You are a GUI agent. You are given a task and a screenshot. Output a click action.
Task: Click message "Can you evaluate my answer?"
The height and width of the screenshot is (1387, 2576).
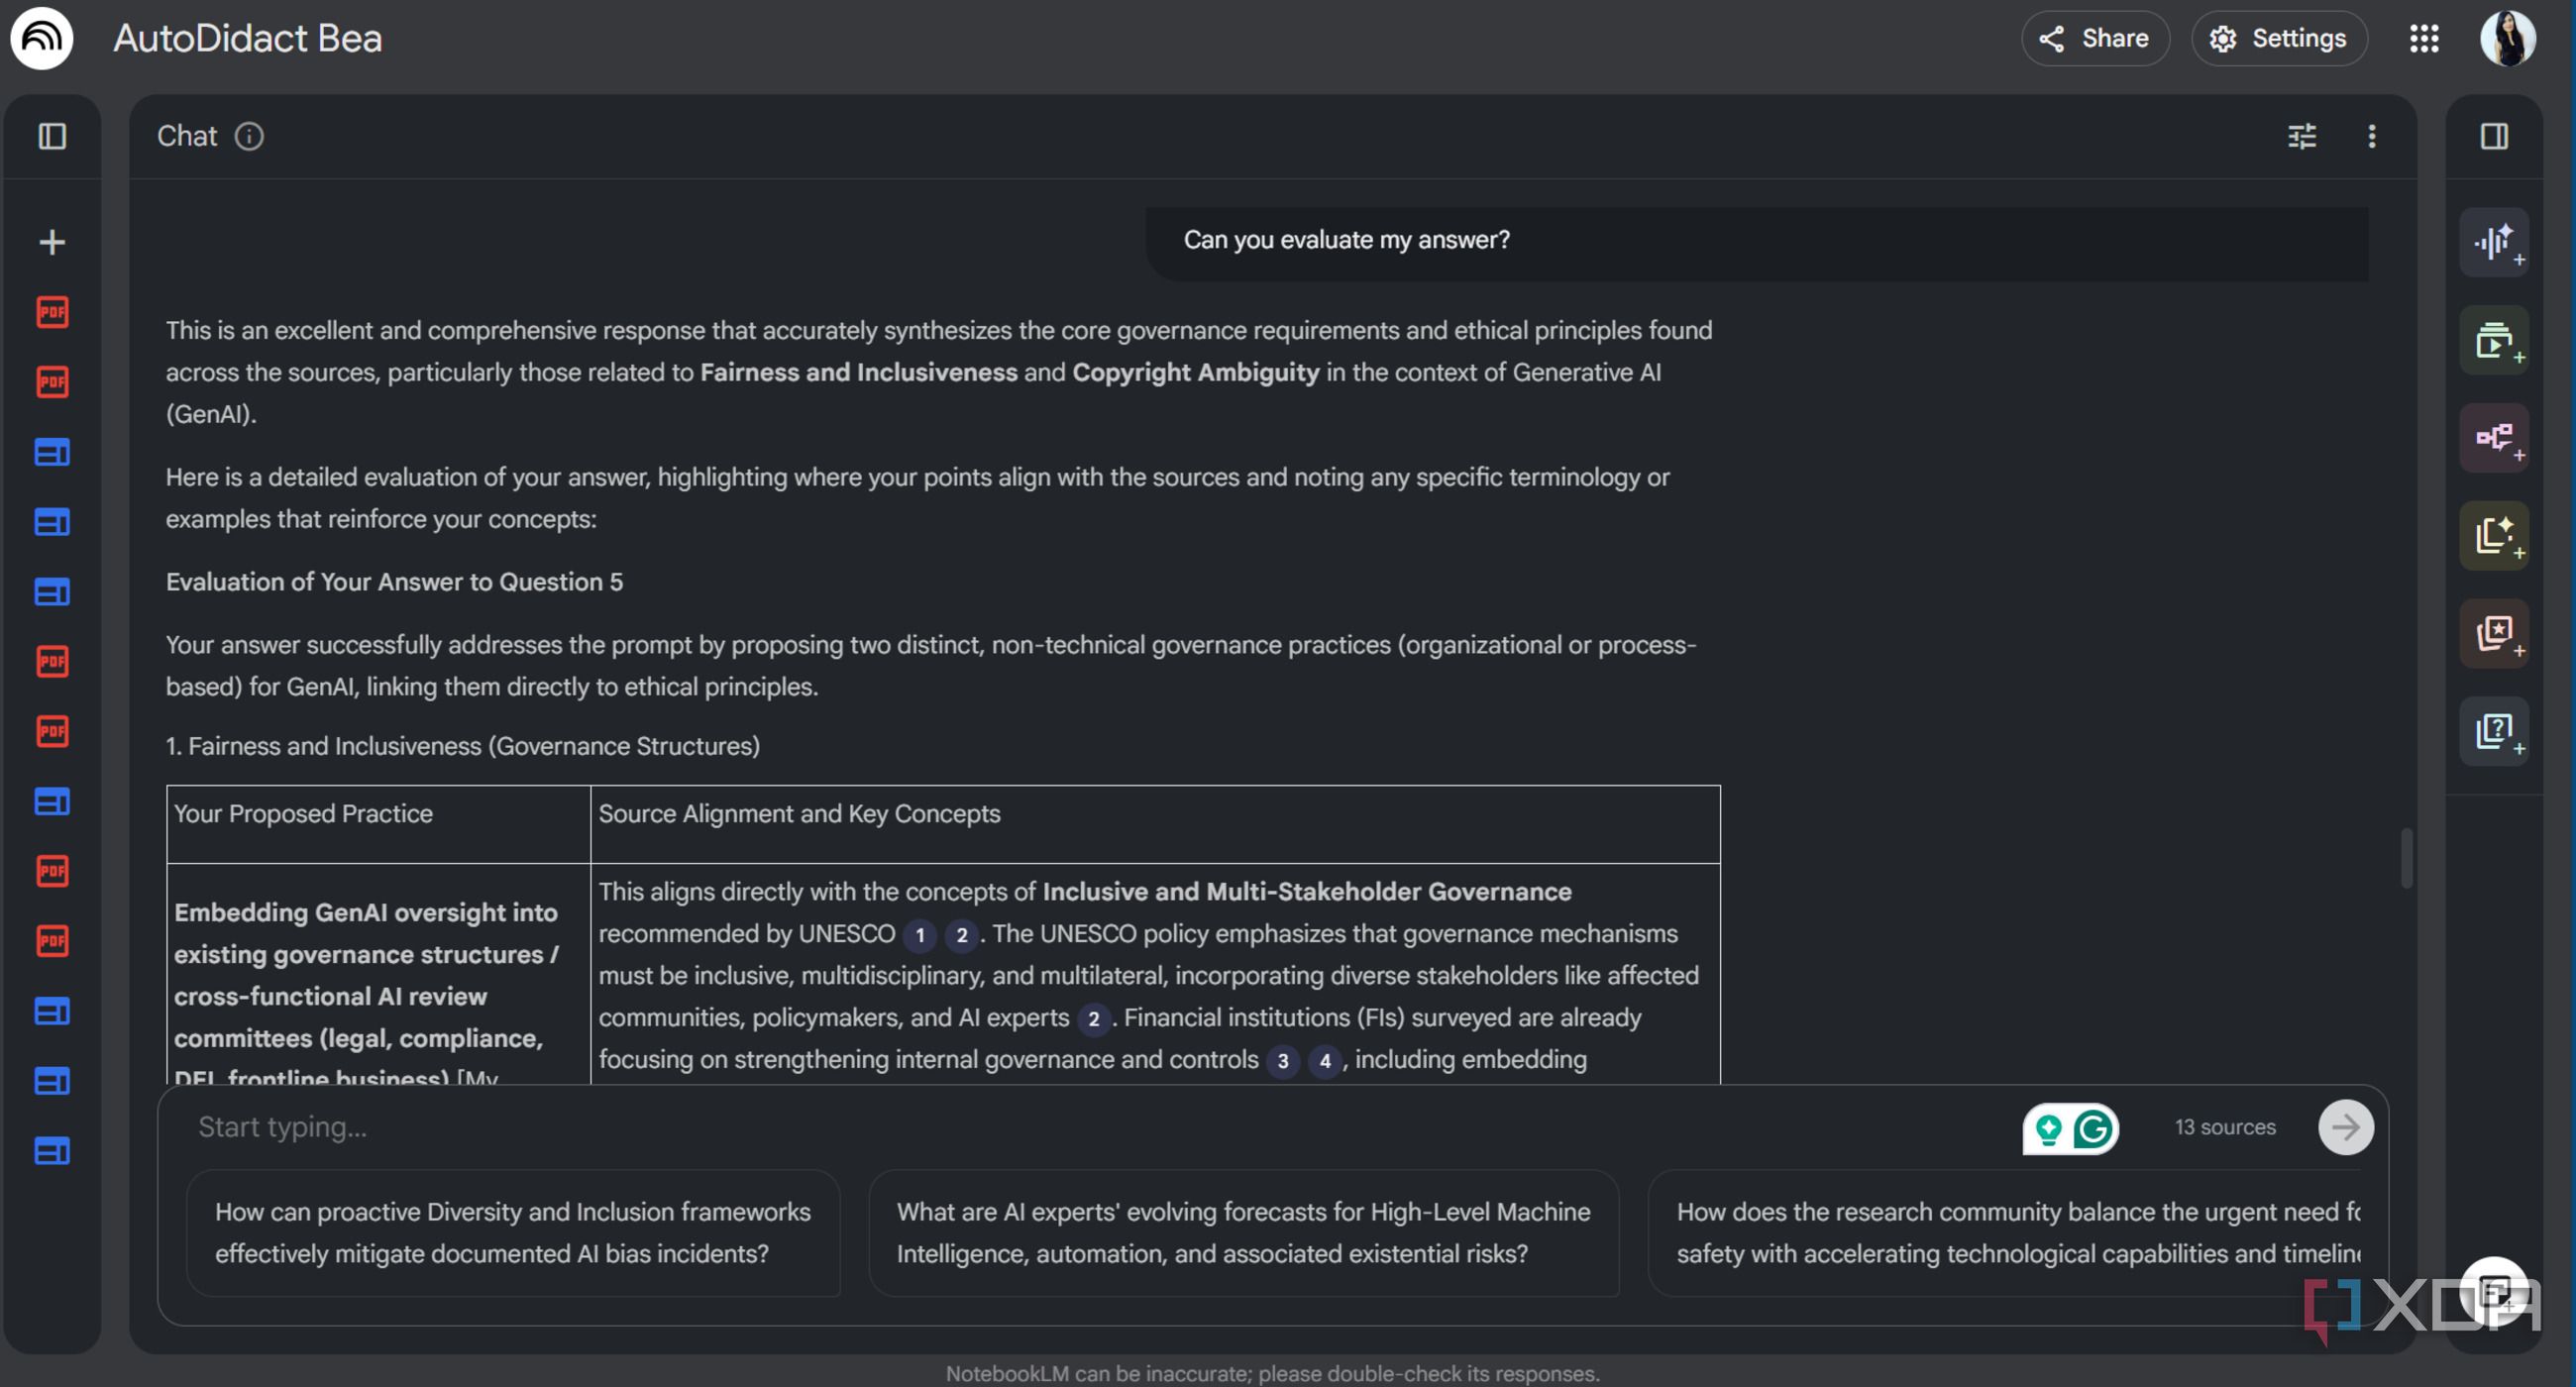click(1346, 240)
